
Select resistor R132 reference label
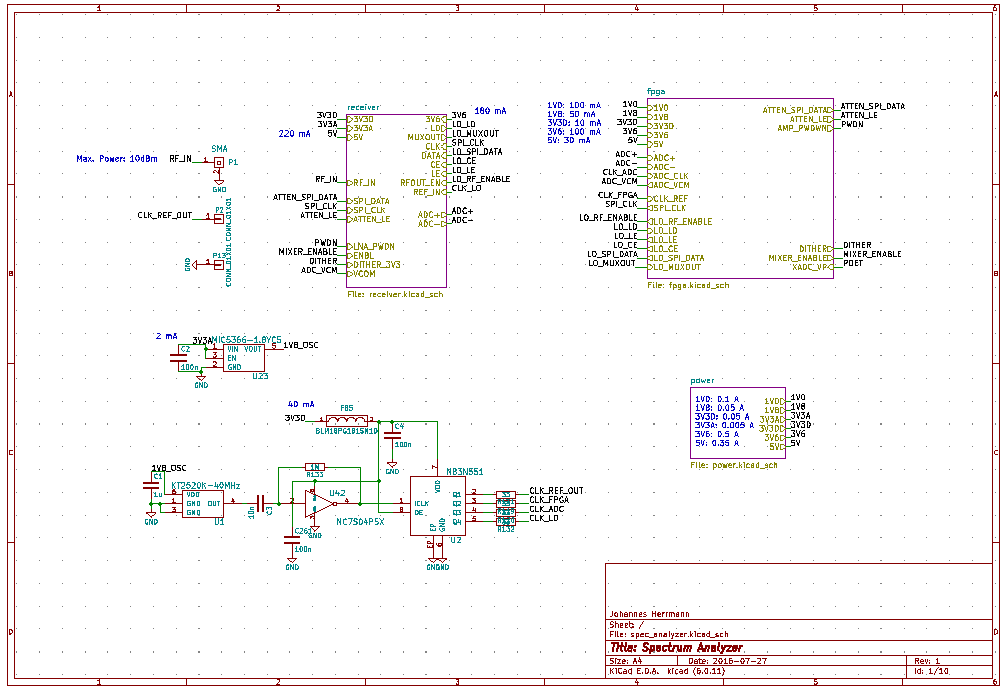coord(506,530)
